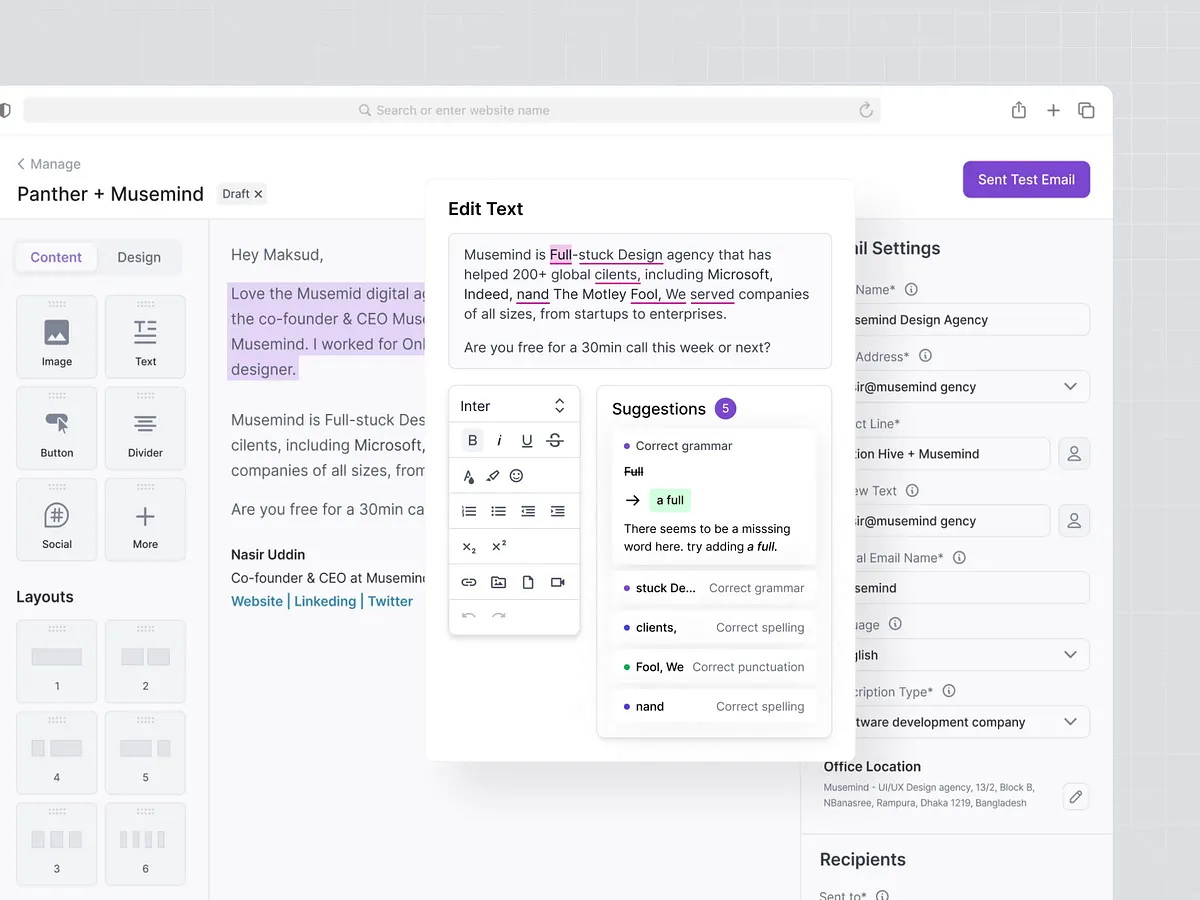Reload the page in the browser
The image size is (1200, 900).
pos(866,110)
